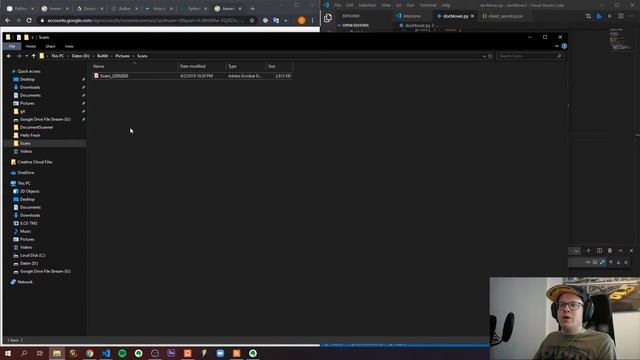Open Network in navigation pane
The height and width of the screenshot is (360, 640).
(x=24, y=282)
